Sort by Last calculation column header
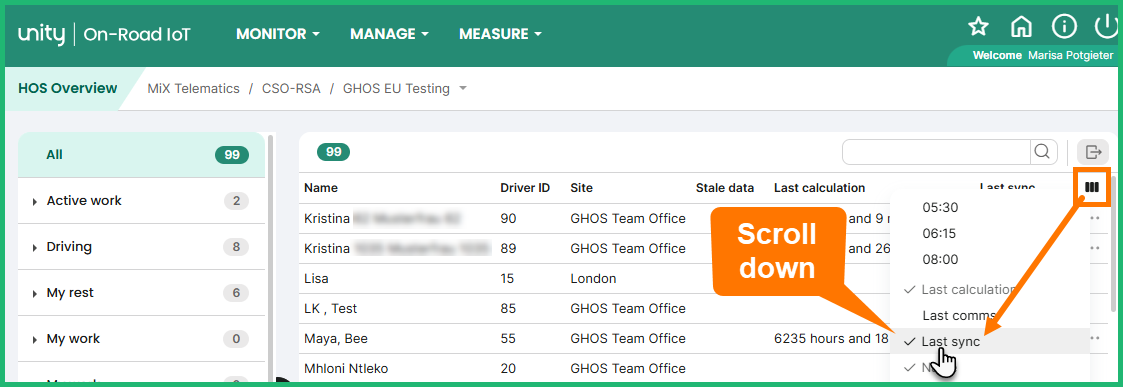 819,188
